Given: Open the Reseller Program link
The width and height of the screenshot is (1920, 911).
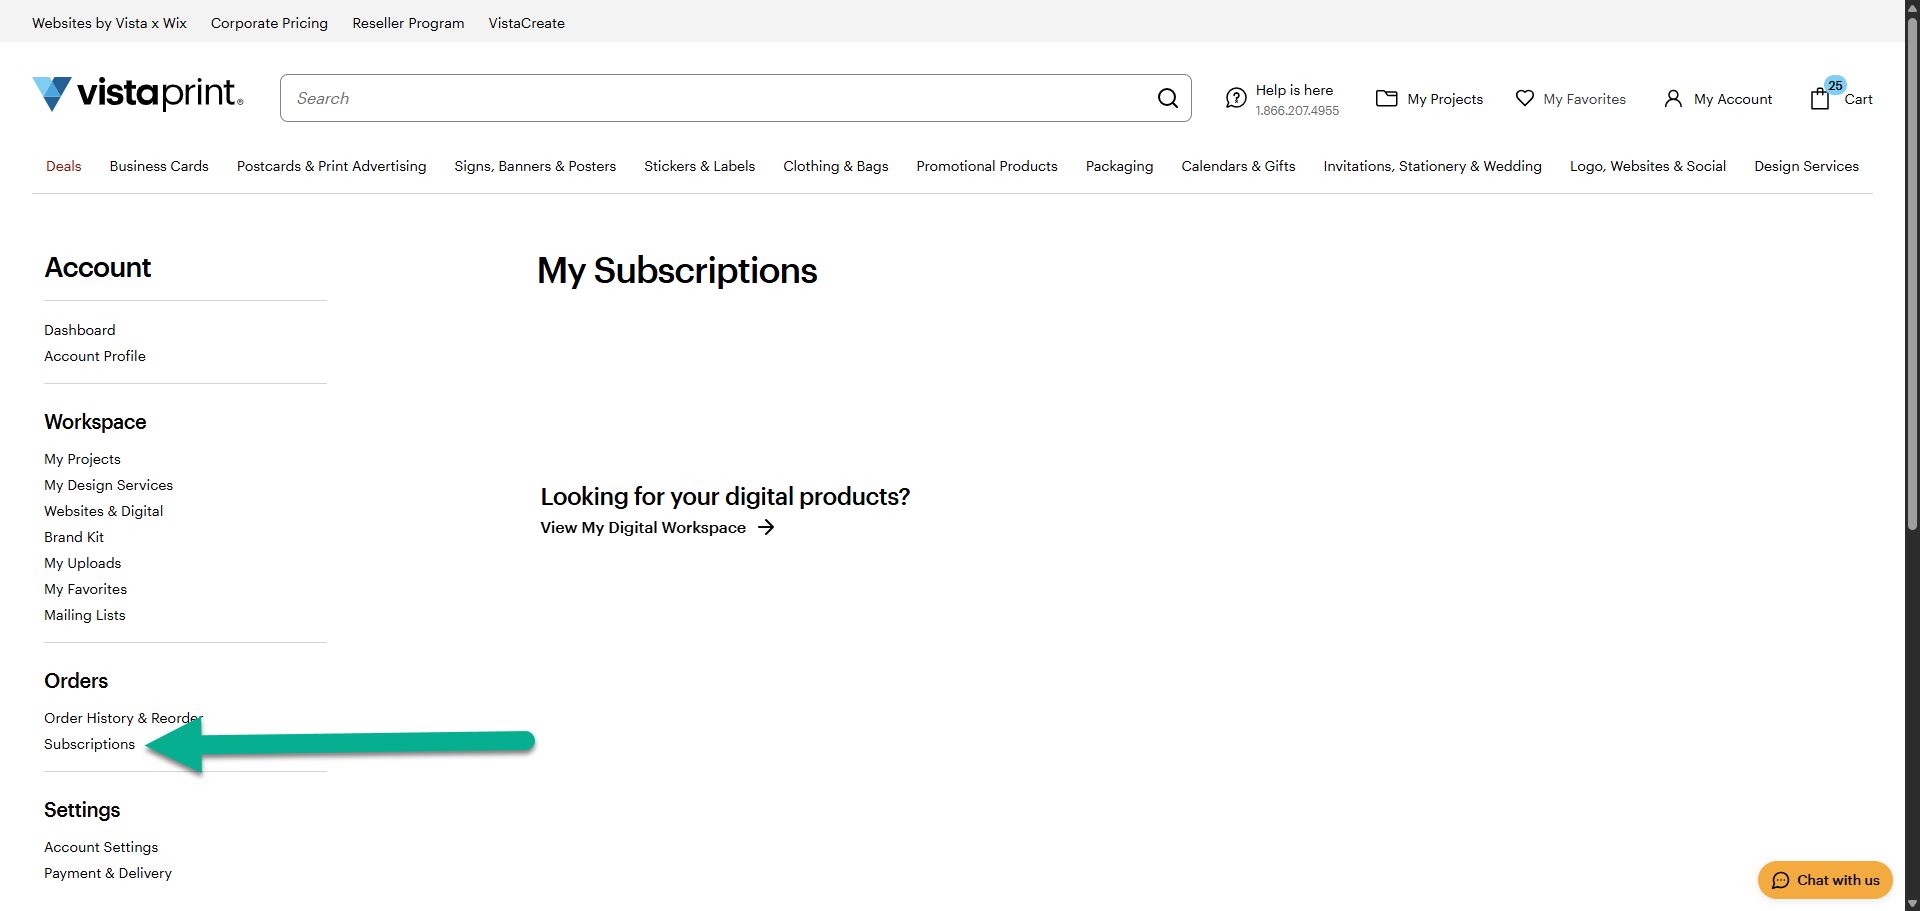Looking at the screenshot, I should 408,23.
